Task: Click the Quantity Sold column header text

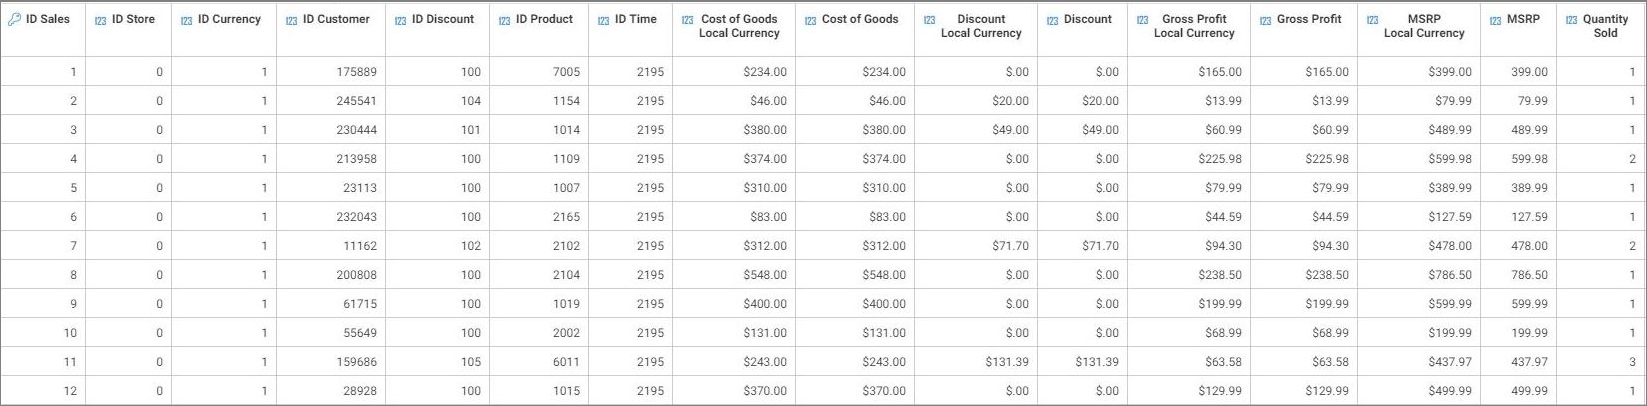Action: tap(1605, 26)
